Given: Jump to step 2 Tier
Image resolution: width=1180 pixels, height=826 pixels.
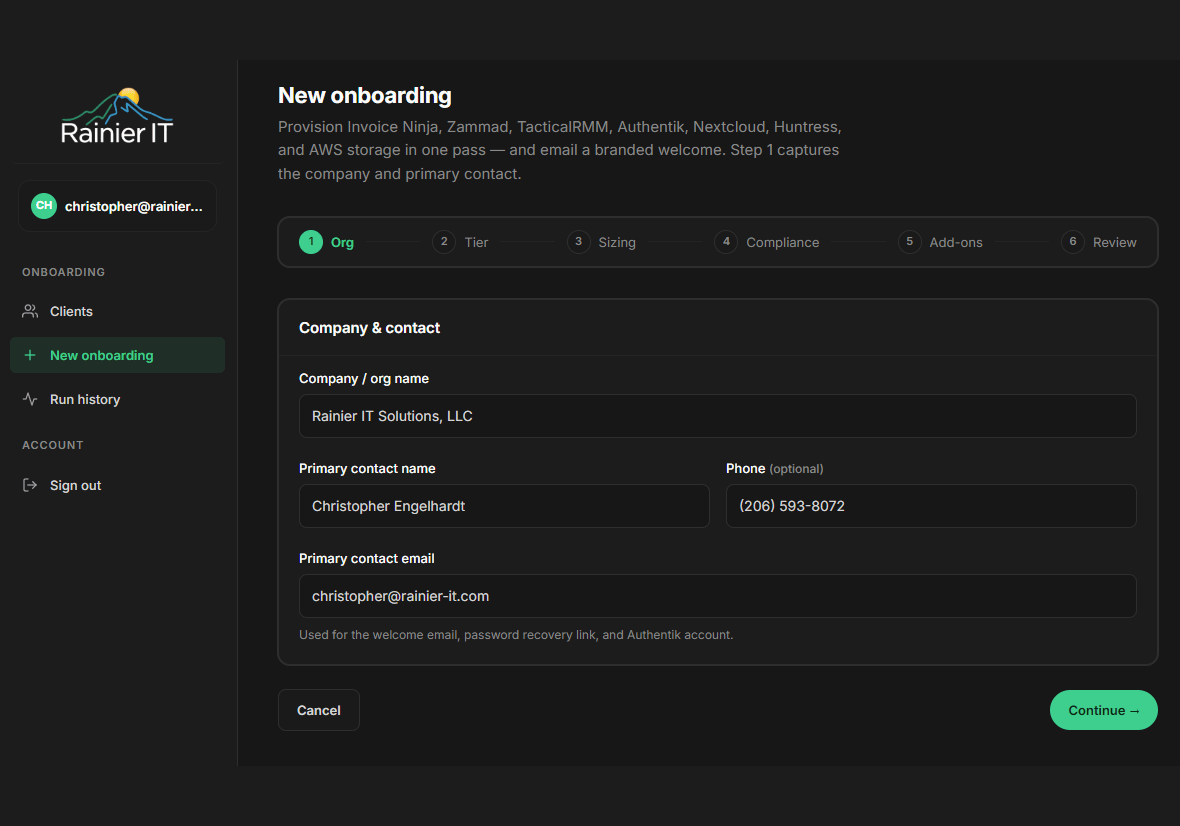Looking at the screenshot, I should click(x=461, y=242).
